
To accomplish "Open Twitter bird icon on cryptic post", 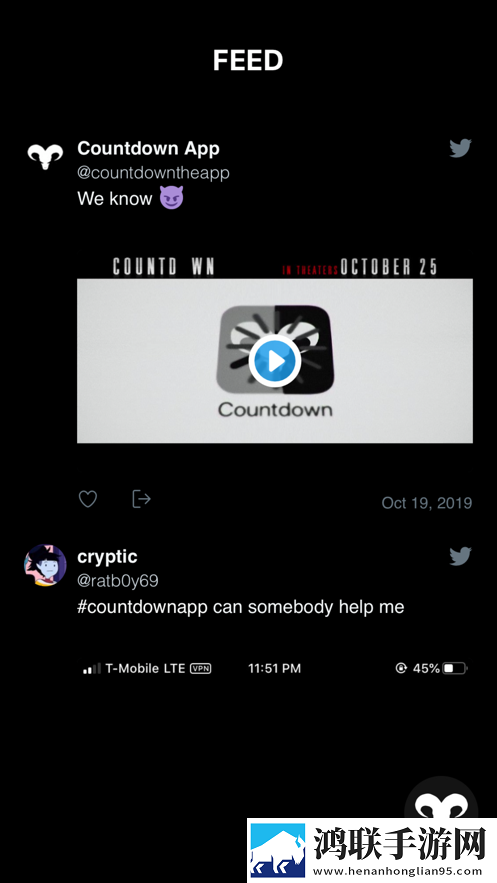I will point(460,556).
